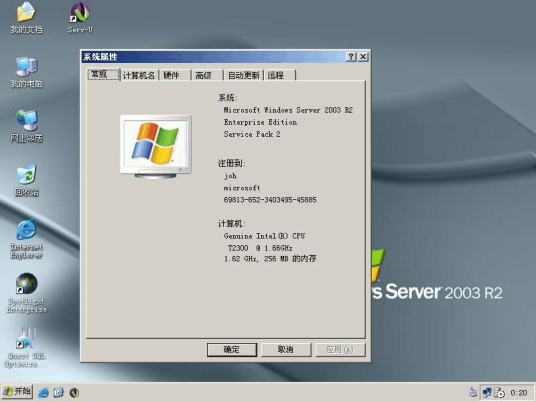Click the leftmost system tray icon
This screenshot has height=402, width=536.
(473, 392)
